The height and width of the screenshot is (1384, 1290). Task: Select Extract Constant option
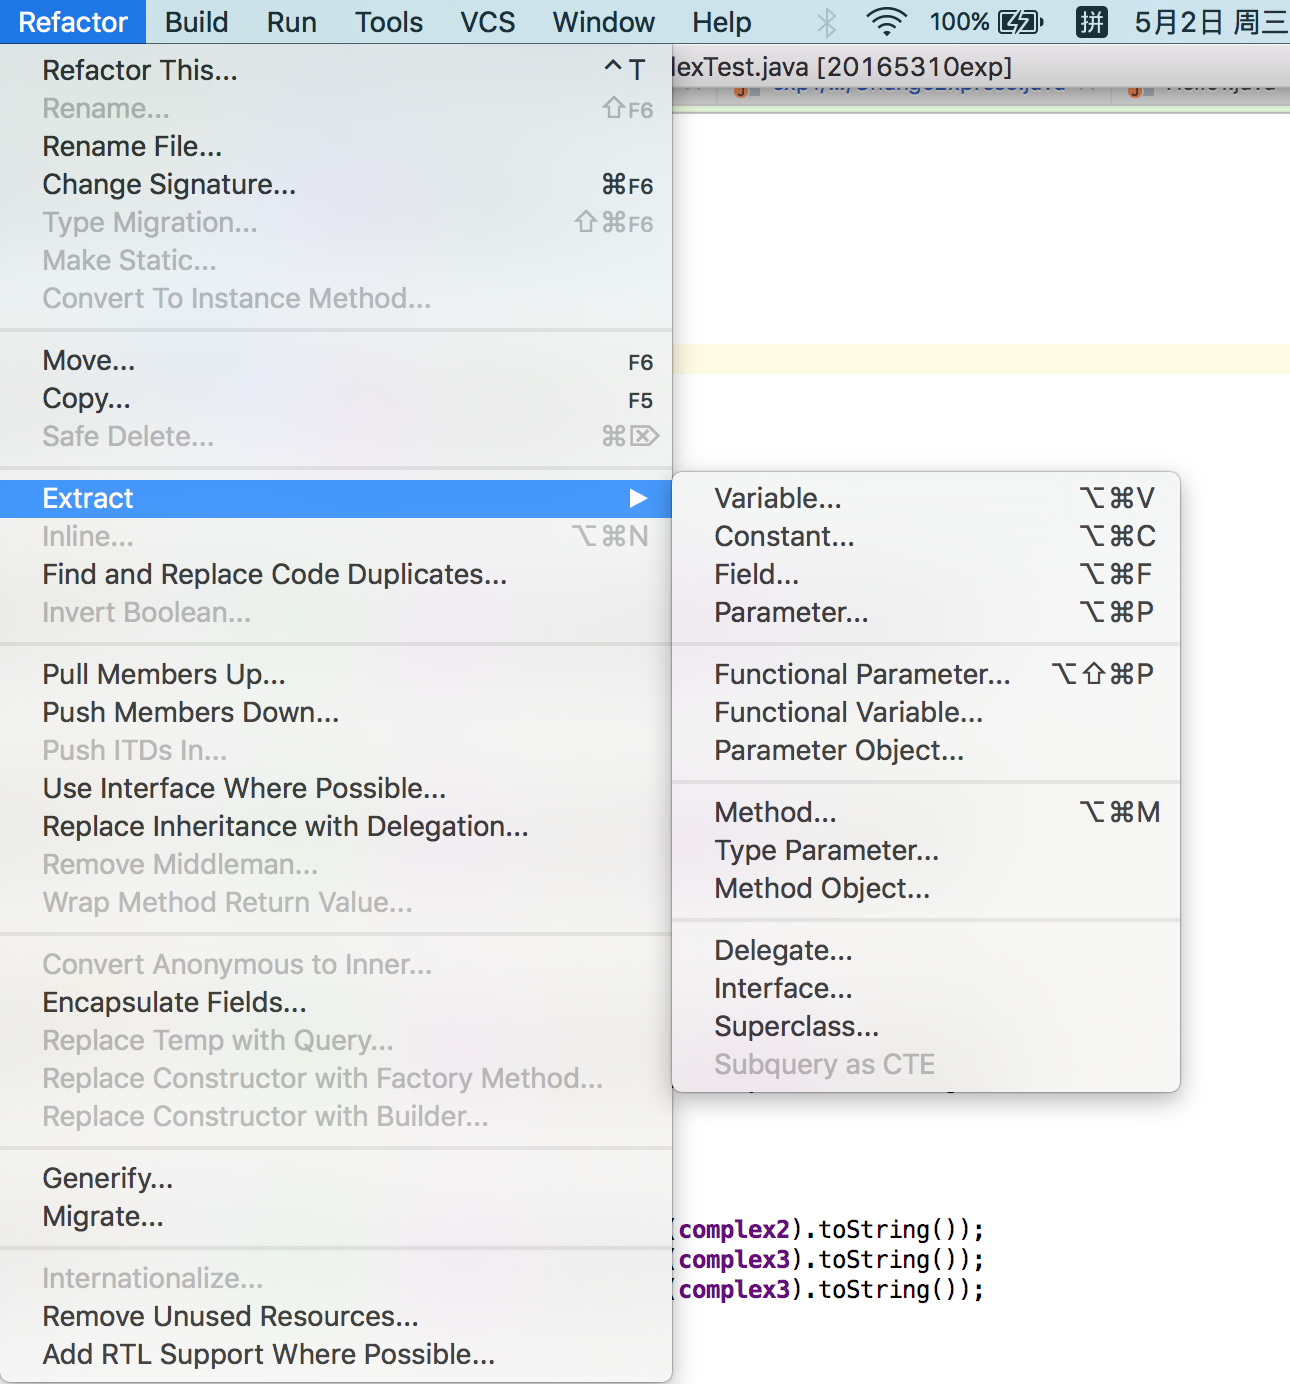click(x=784, y=536)
